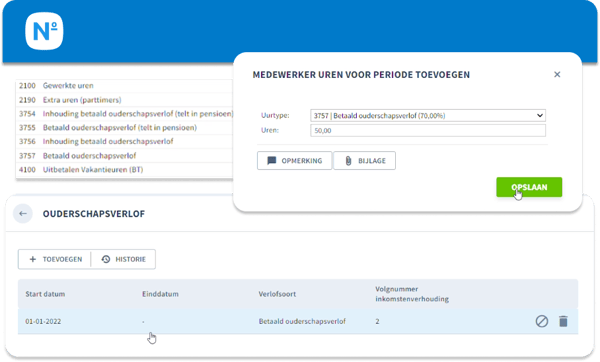Click the 01-01-2022 start date cell
Screen dimensions: 600x362
(x=43, y=321)
